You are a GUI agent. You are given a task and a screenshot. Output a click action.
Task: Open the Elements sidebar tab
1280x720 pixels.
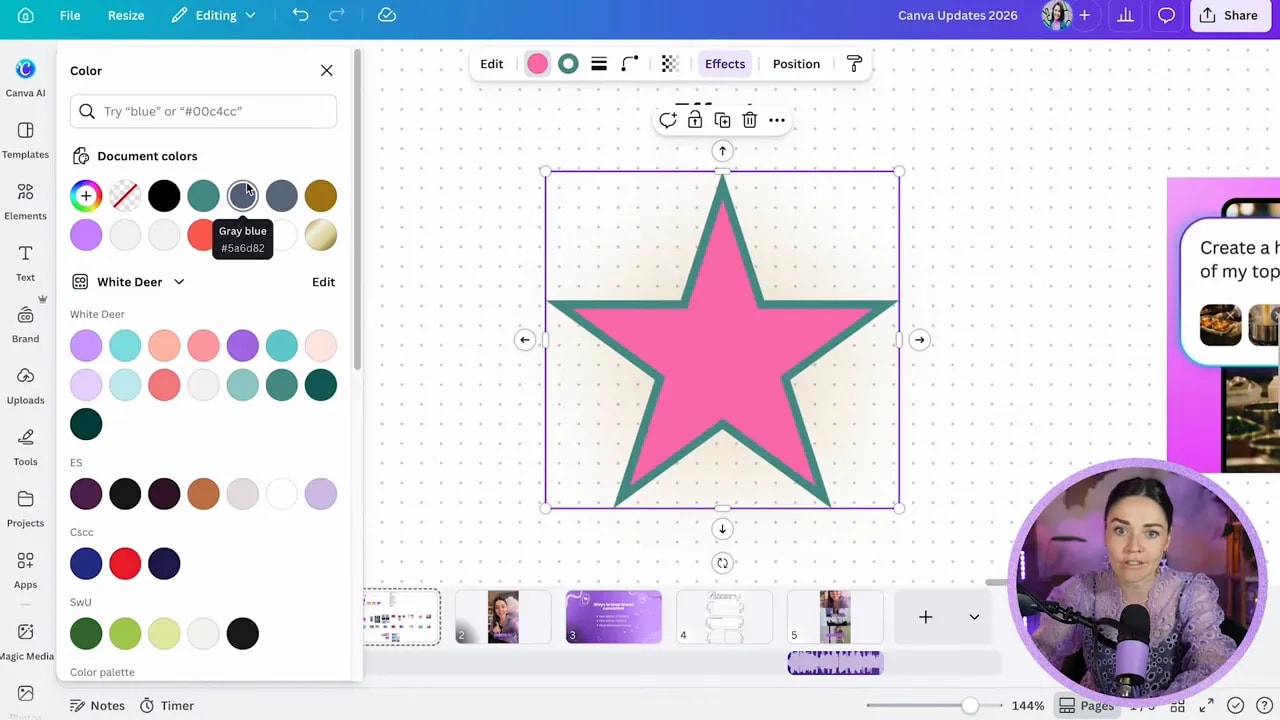25,201
